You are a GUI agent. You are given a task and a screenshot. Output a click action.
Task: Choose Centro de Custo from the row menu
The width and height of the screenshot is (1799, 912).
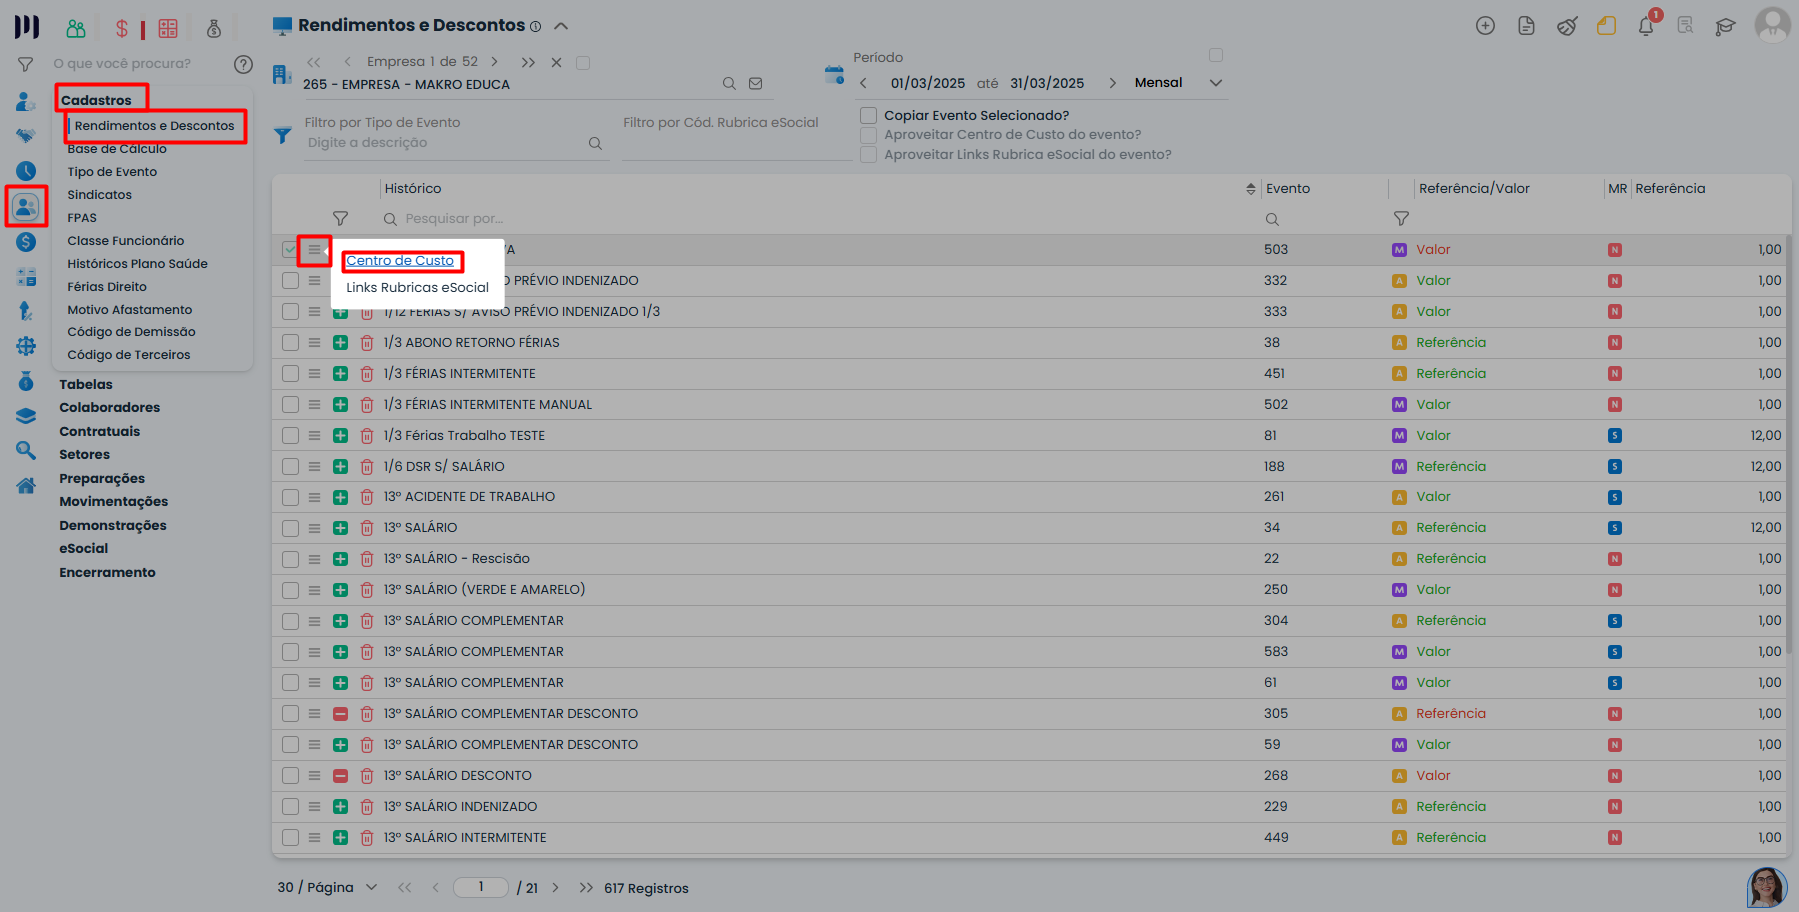click(x=400, y=261)
